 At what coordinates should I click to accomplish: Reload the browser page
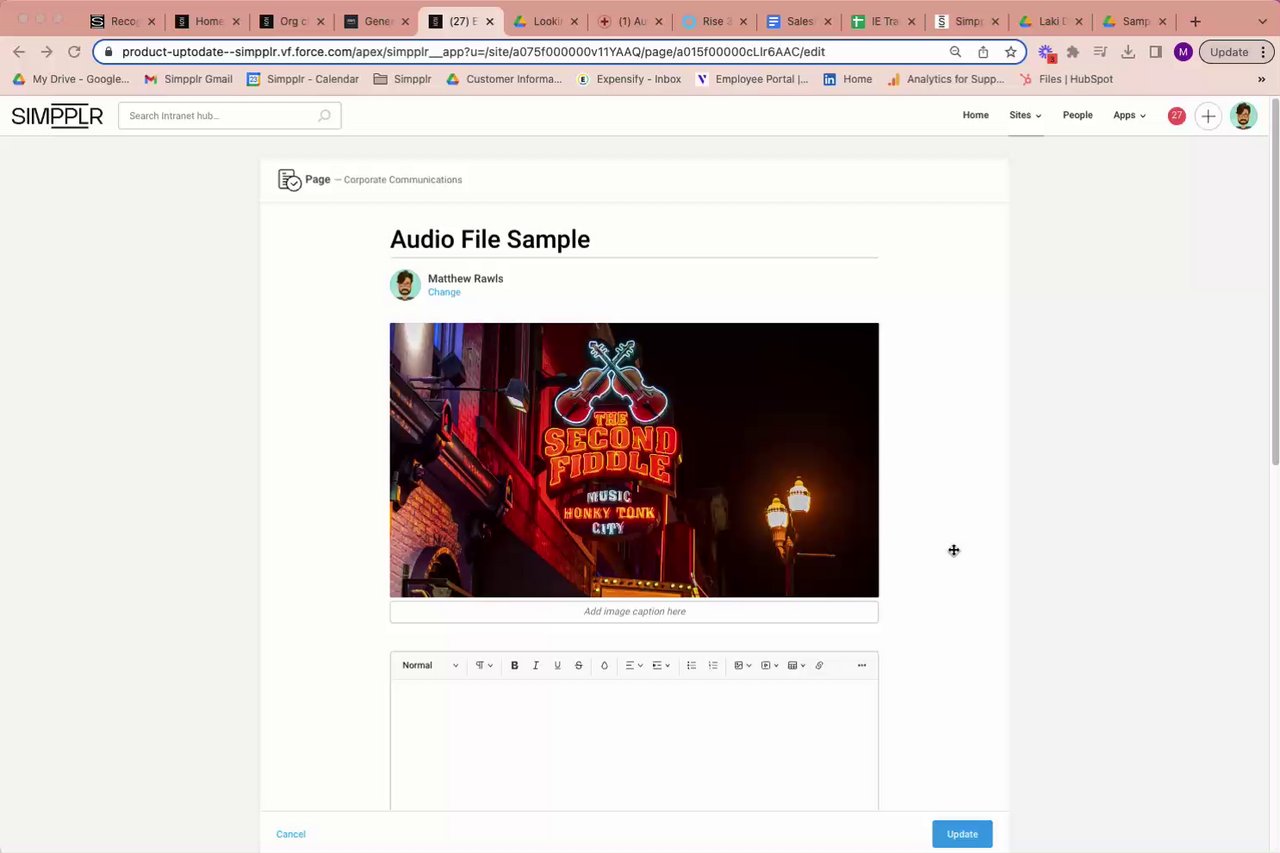pos(74,52)
